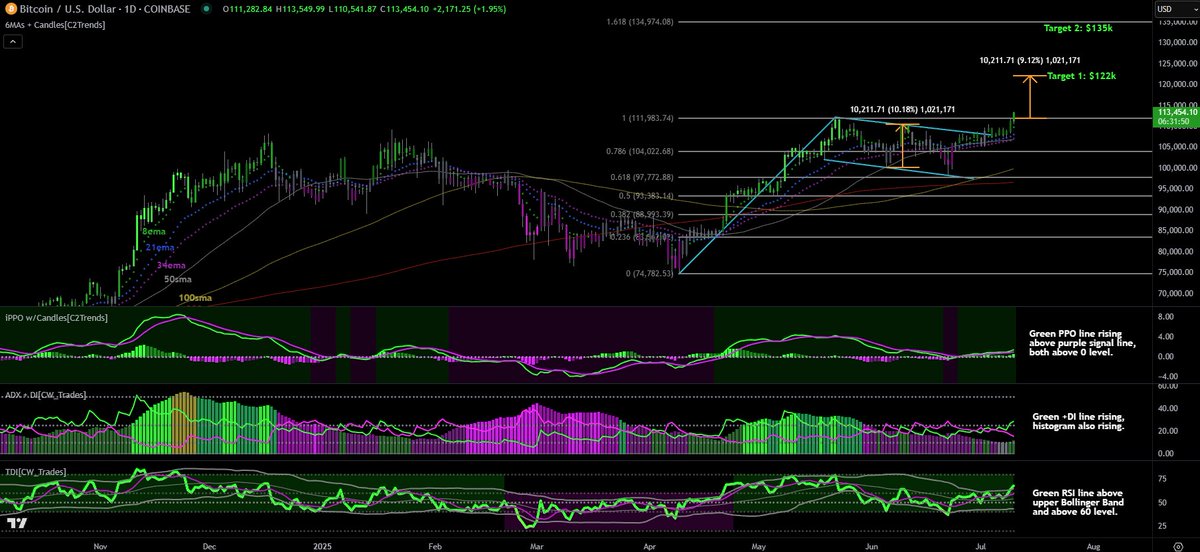Click the Nov label on time axis
This screenshot has height=552, width=1200.
(x=98, y=546)
